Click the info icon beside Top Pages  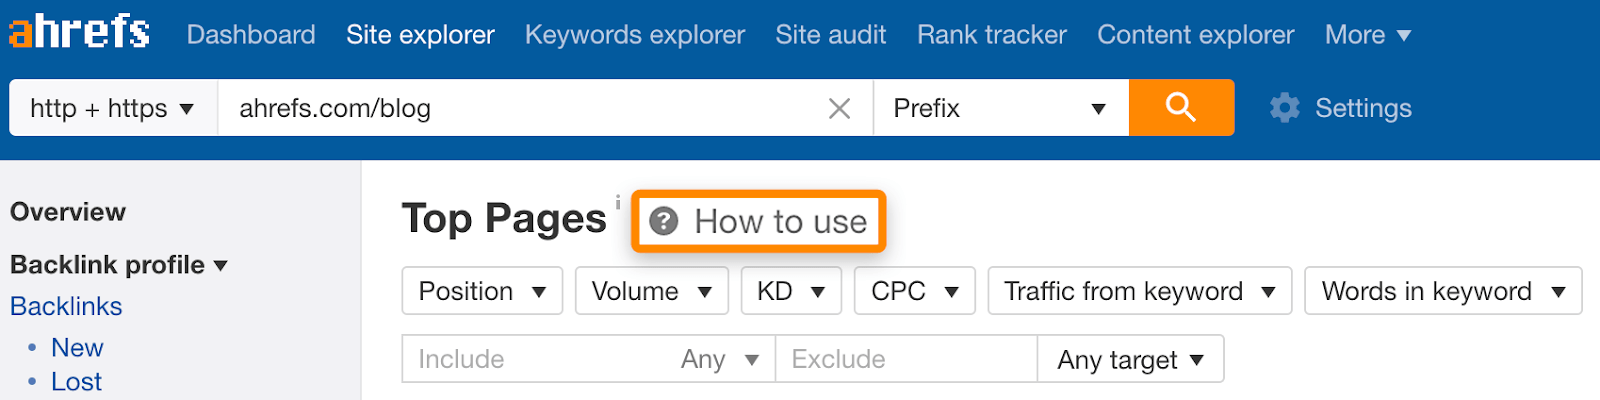(618, 202)
